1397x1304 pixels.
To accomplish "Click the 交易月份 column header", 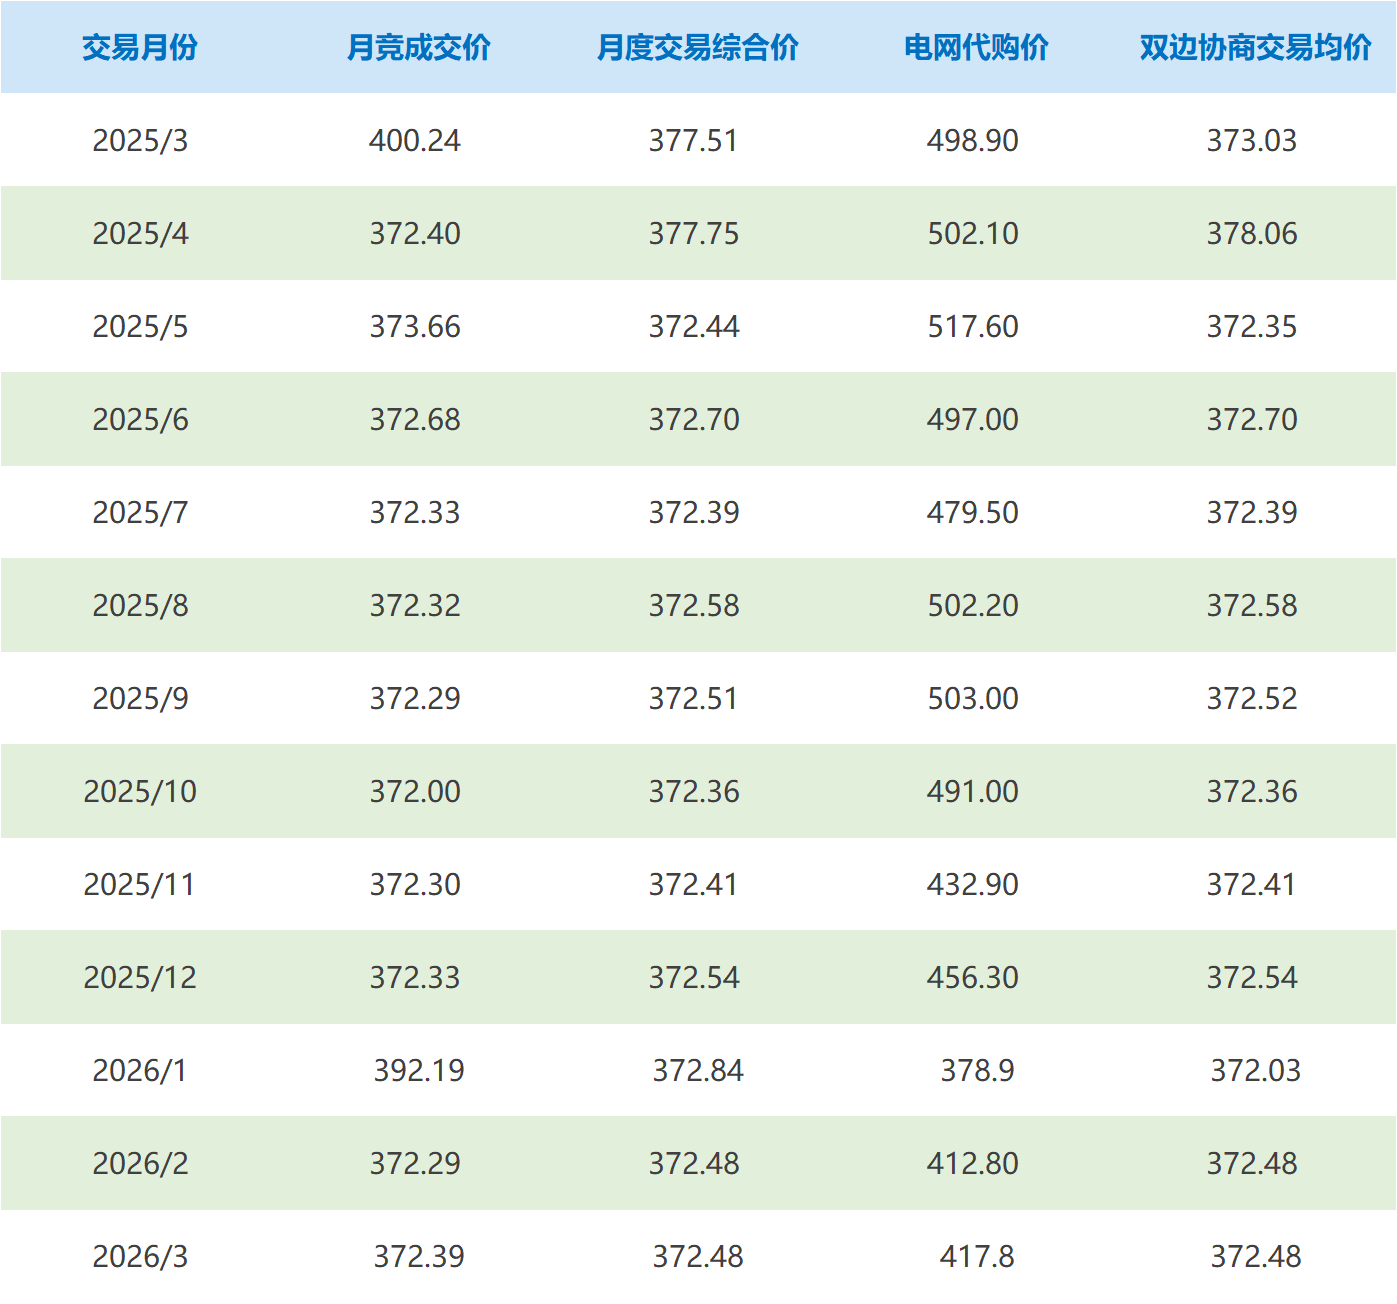I will click(x=140, y=47).
